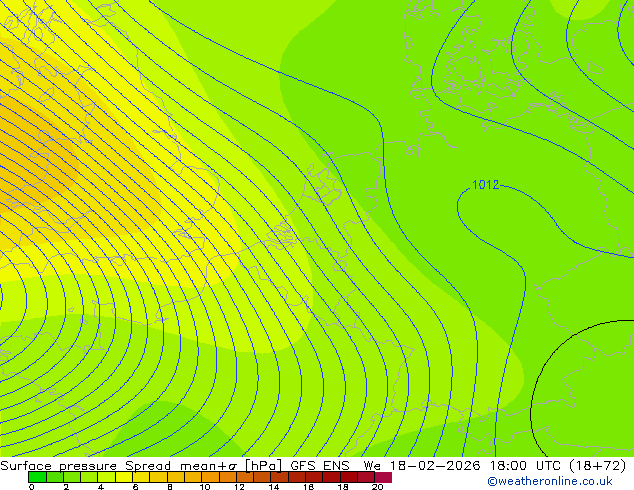Image resolution: width=634 pixels, height=490 pixels.
Task: Pick the pure yellow legend swatch
Action: (124, 477)
